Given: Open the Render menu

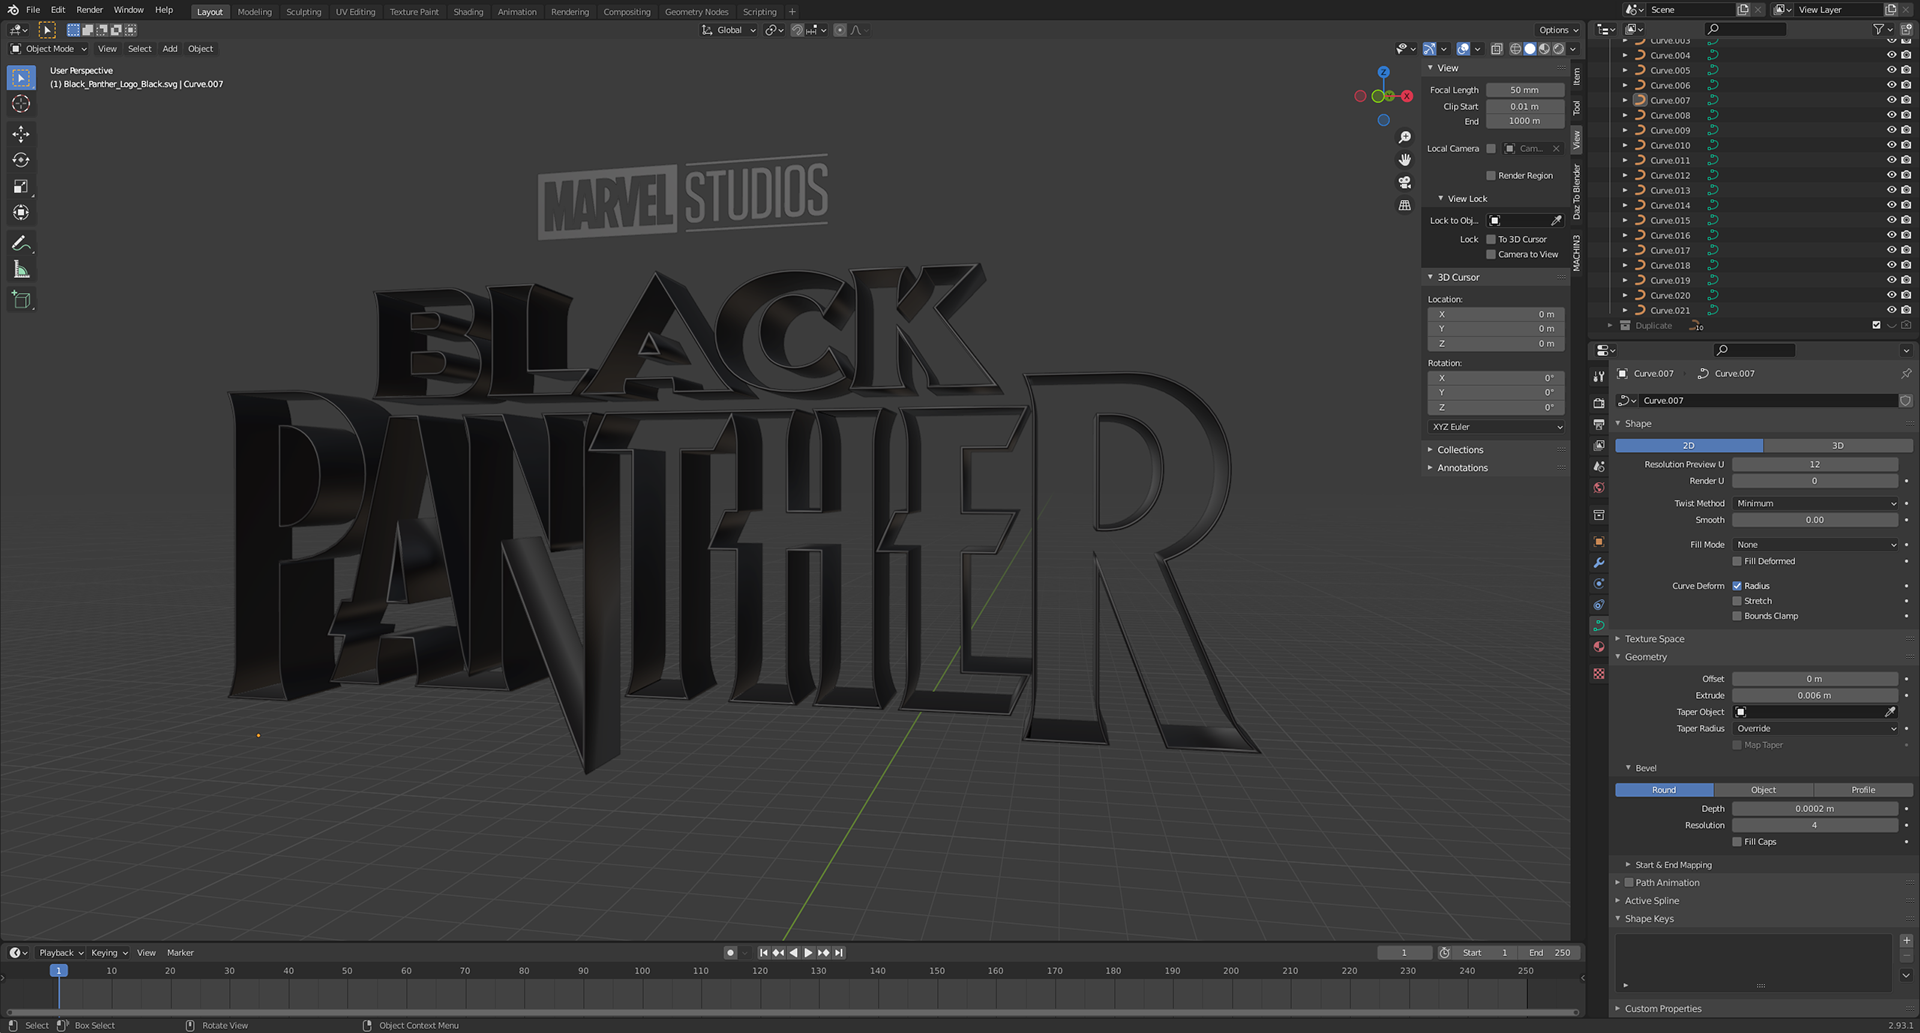Looking at the screenshot, I should [x=89, y=10].
